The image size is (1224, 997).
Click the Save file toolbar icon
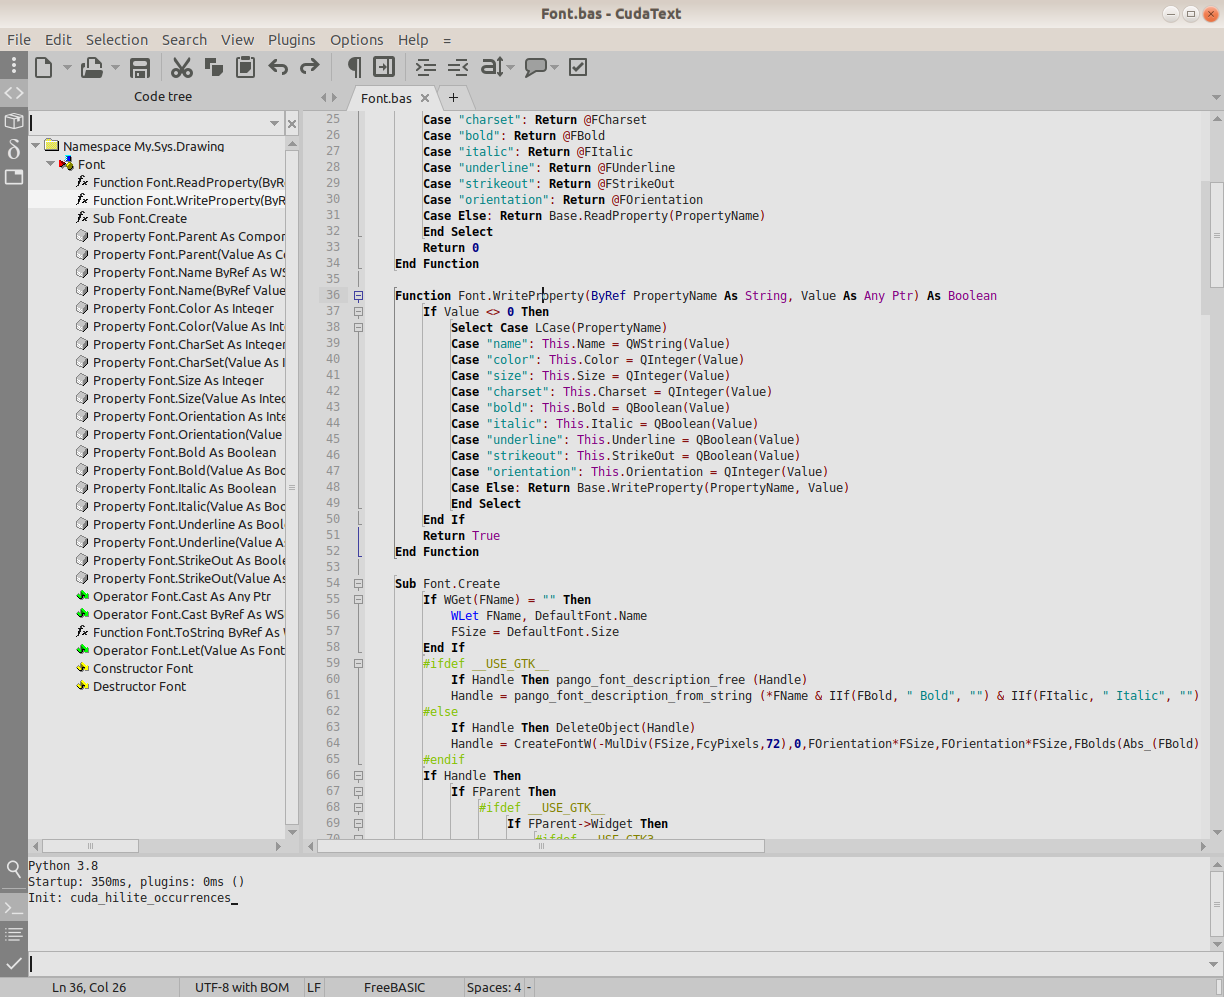tap(140, 68)
